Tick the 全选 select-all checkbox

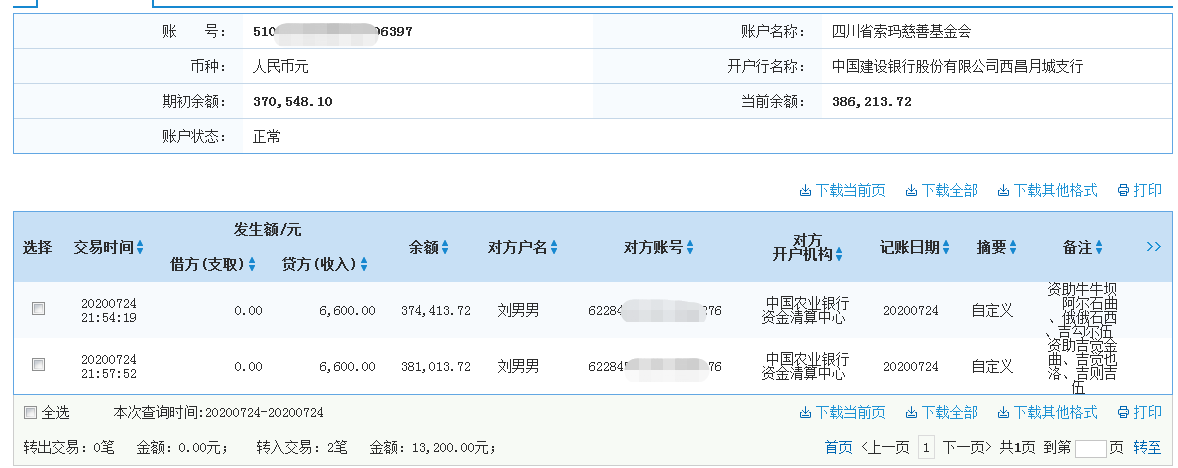pos(30,413)
